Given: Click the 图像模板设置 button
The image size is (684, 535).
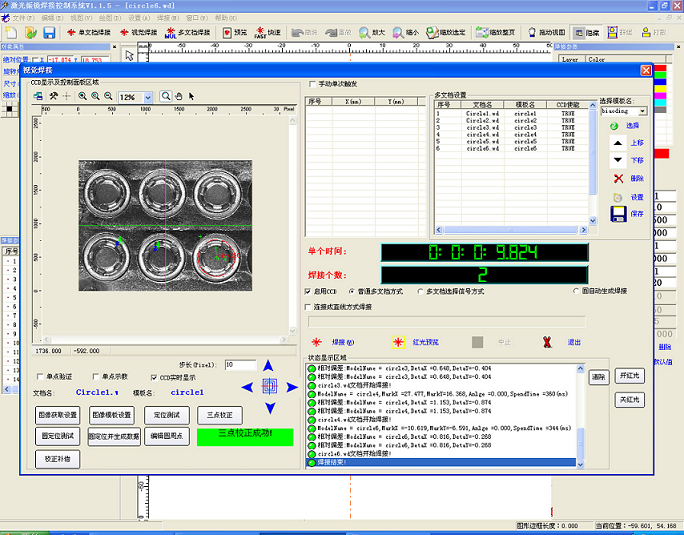Looking at the screenshot, I should point(112,415).
